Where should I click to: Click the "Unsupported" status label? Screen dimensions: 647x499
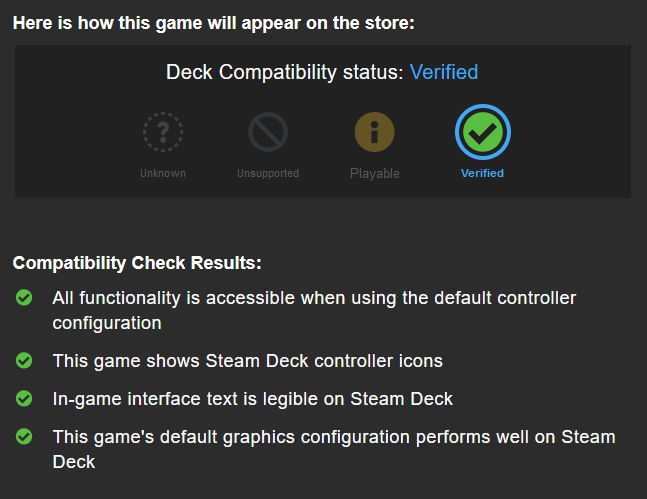click(x=268, y=173)
